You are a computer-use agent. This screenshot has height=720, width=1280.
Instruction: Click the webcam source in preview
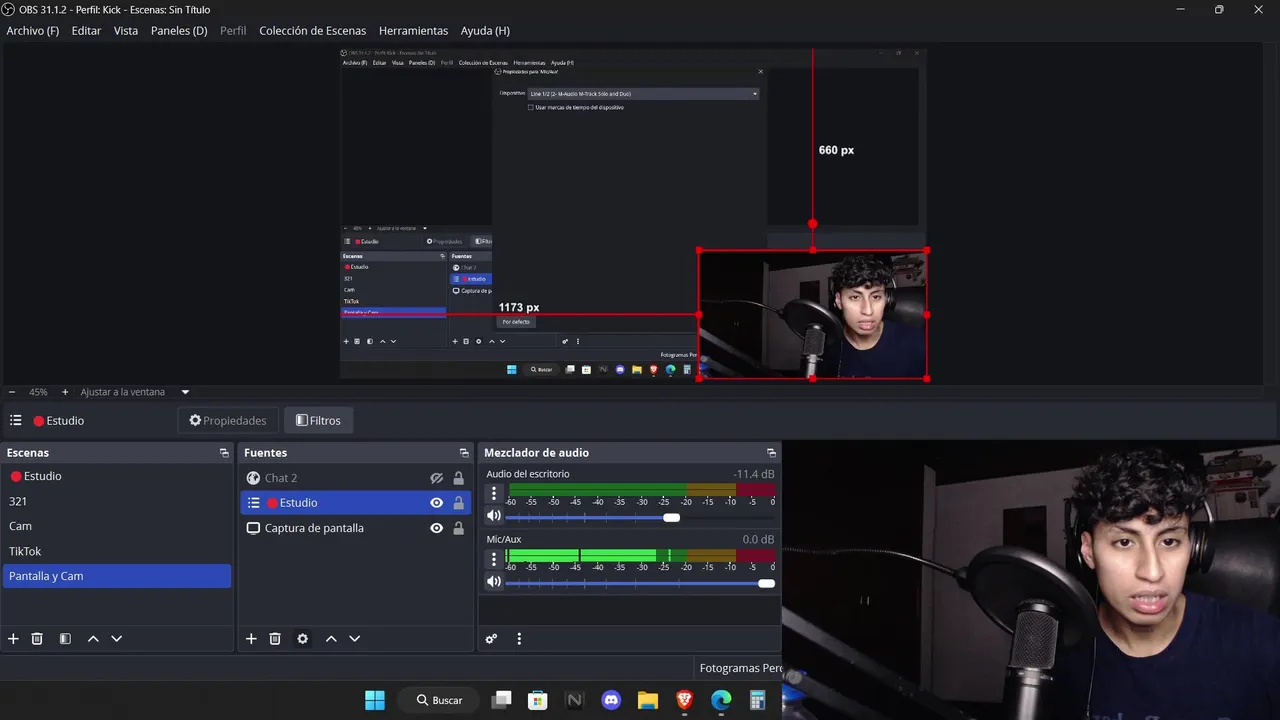tap(812, 314)
